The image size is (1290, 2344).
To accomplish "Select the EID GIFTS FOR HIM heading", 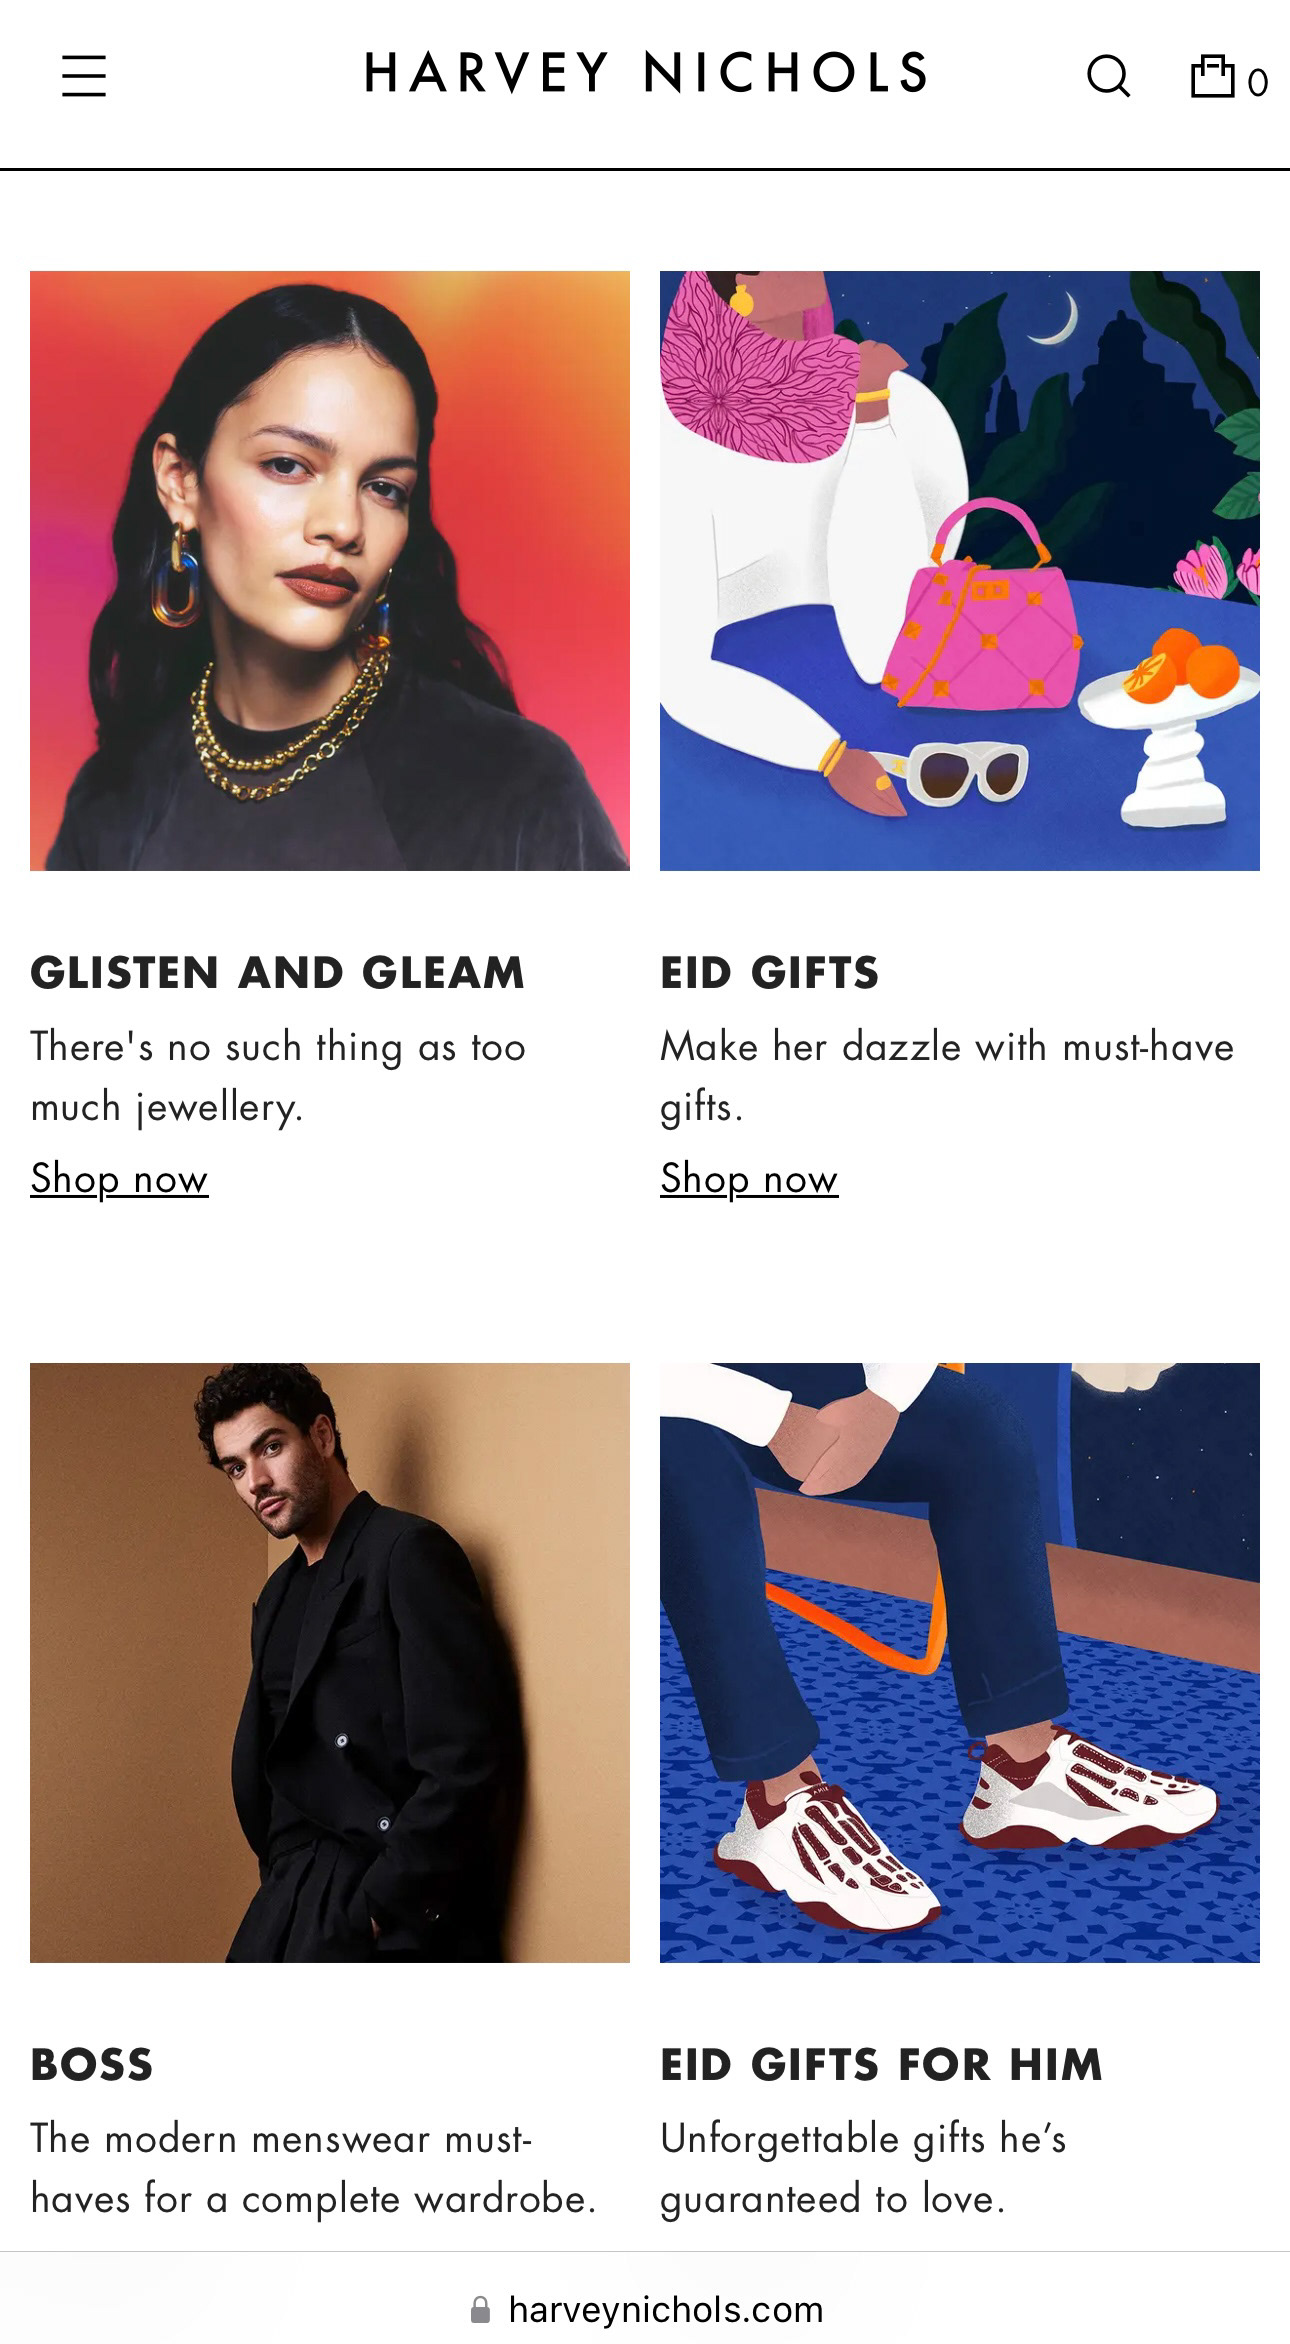I will [881, 2065].
